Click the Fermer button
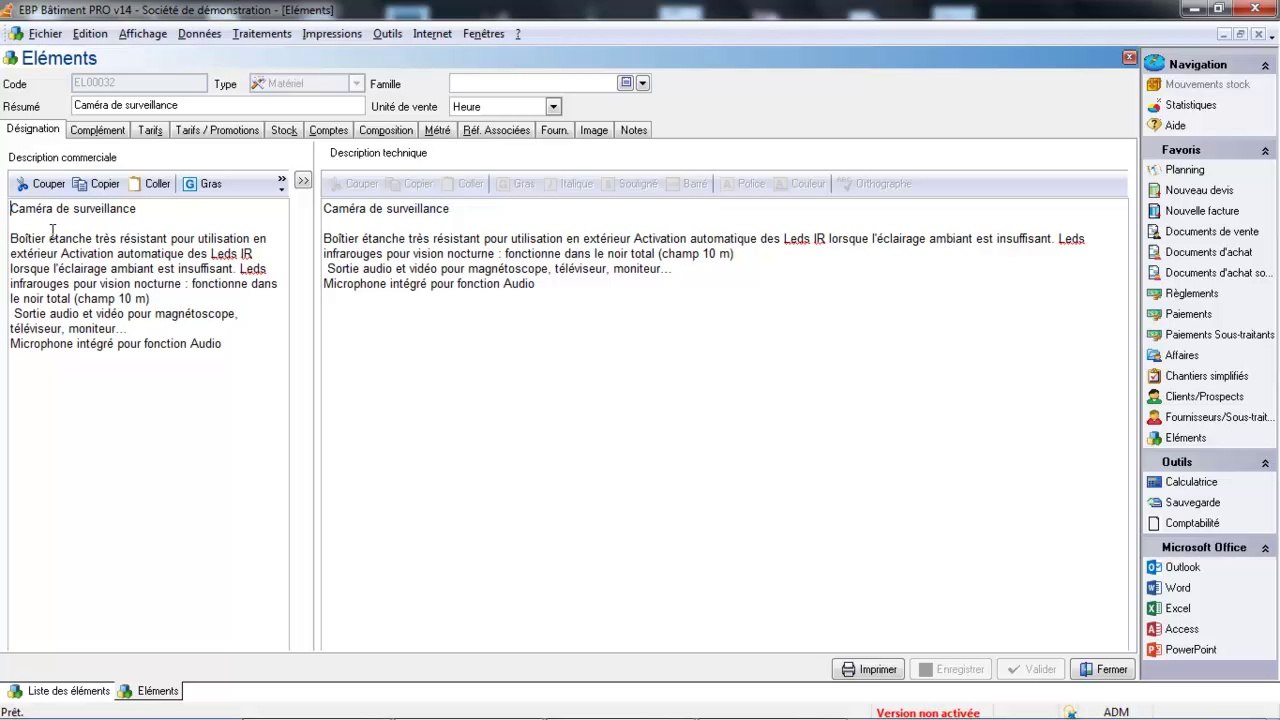 (x=1103, y=670)
